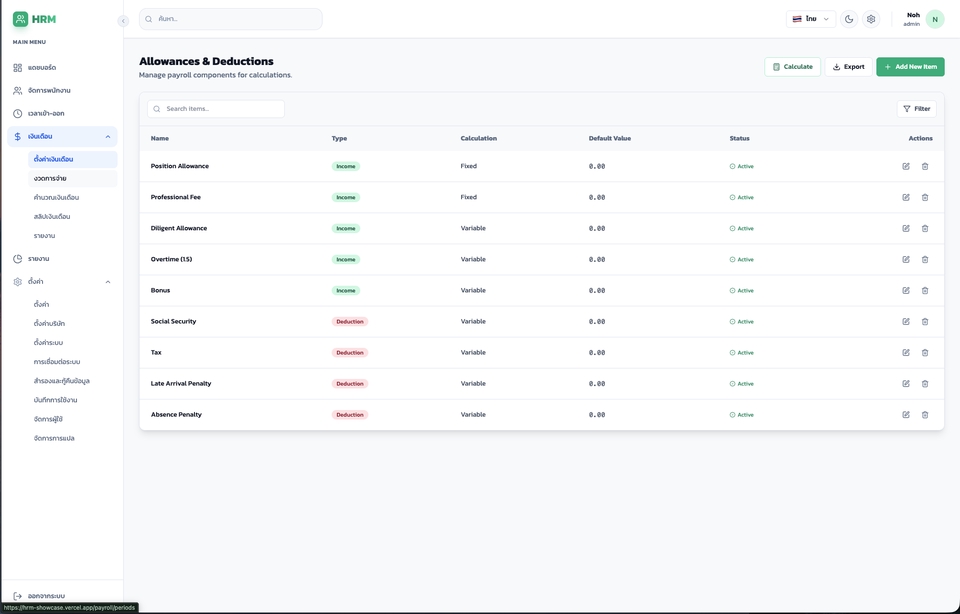Click trash icon for Overtime (1.5) row
This screenshot has height=614, width=960.
[x=925, y=260]
